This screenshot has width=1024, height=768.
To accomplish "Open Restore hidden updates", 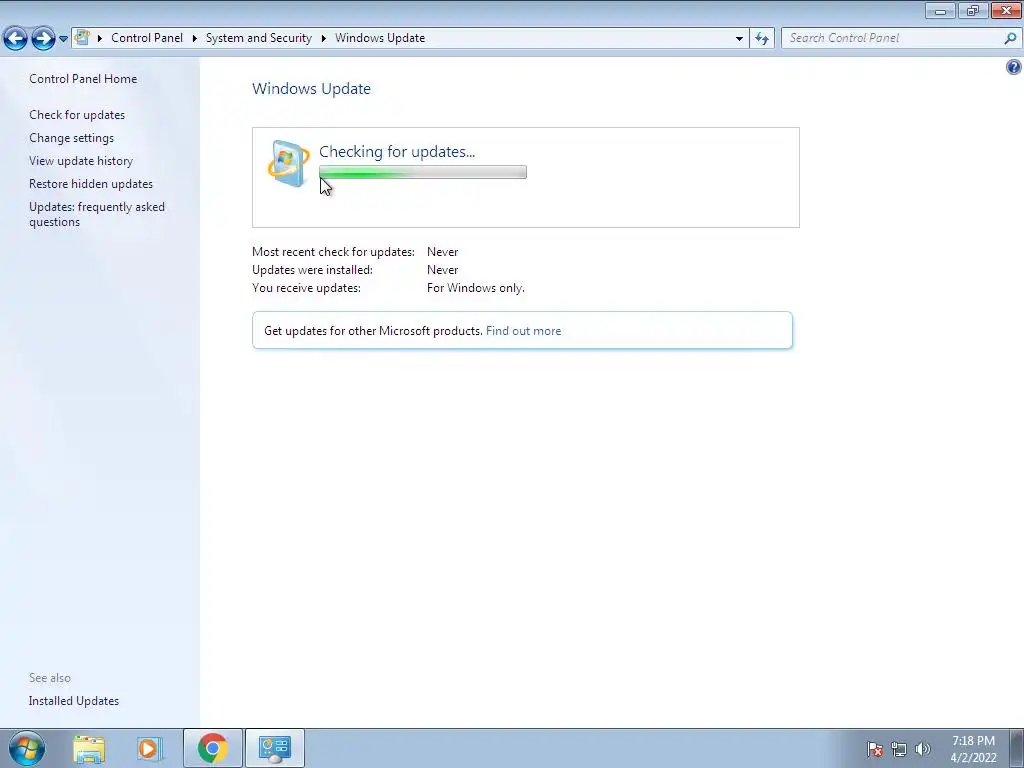I will pos(91,184).
